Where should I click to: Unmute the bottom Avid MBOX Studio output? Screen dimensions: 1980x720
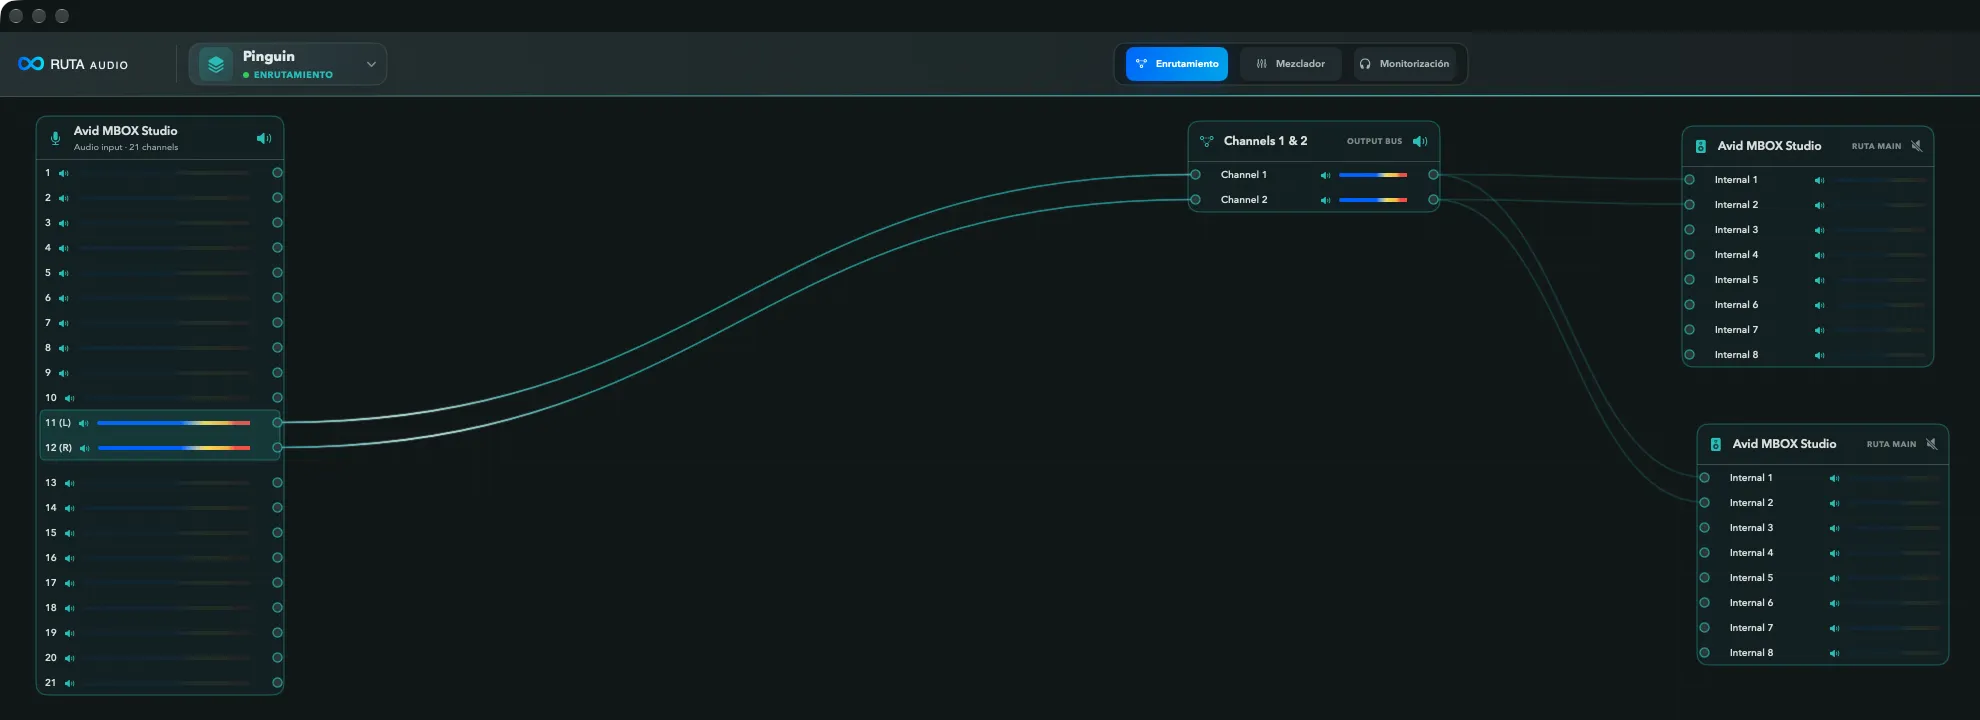(x=1932, y=444)
